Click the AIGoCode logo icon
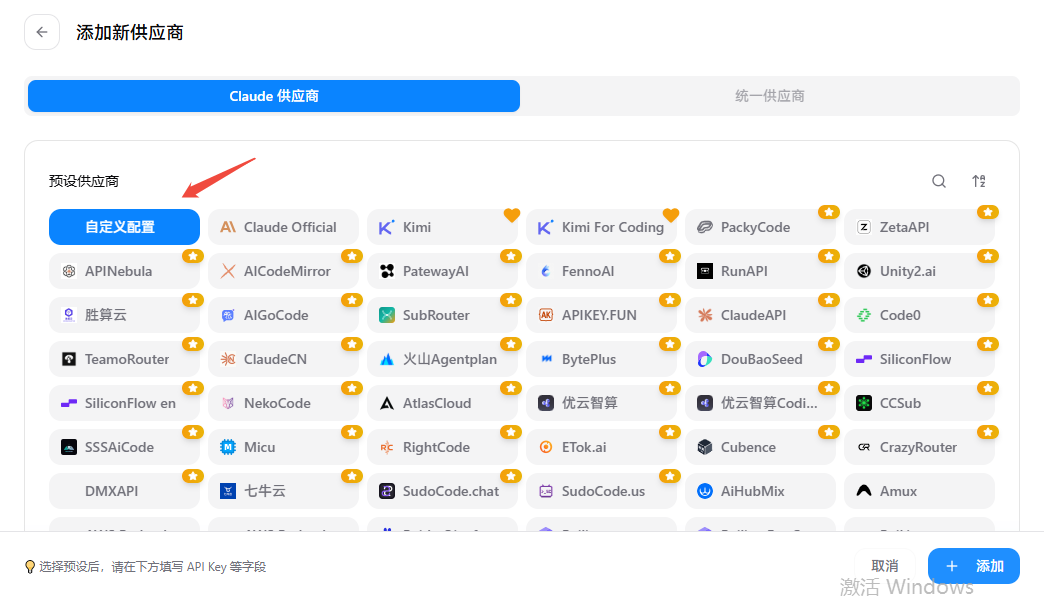Image resolution: width=1044 pixels, height=600 pixels. 228,315
